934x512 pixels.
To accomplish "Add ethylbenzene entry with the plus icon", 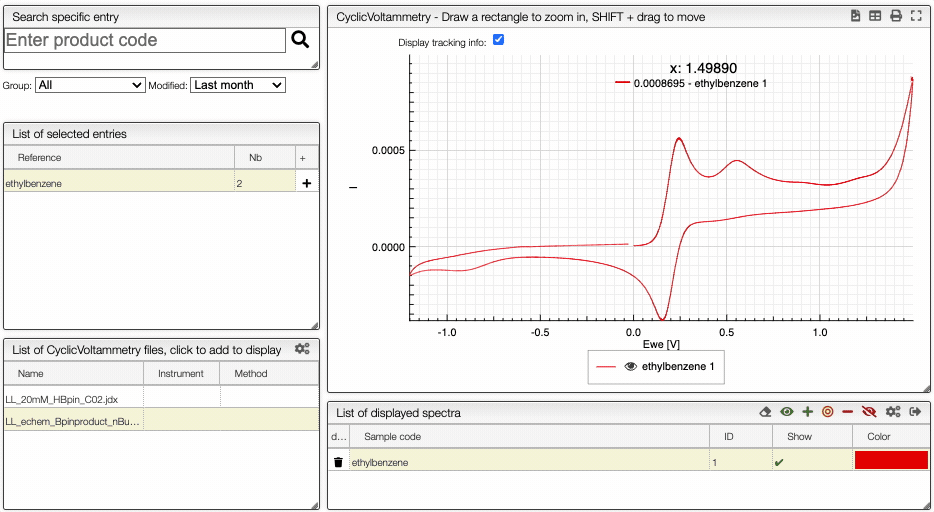I will point(307,183).
